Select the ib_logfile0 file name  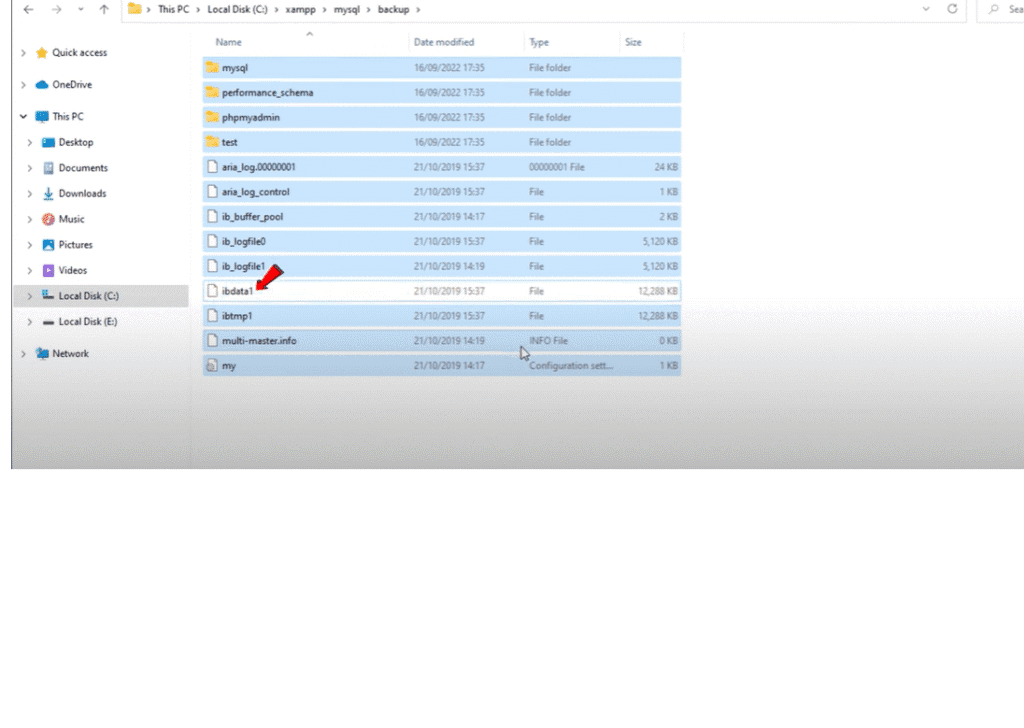(244, 242)
